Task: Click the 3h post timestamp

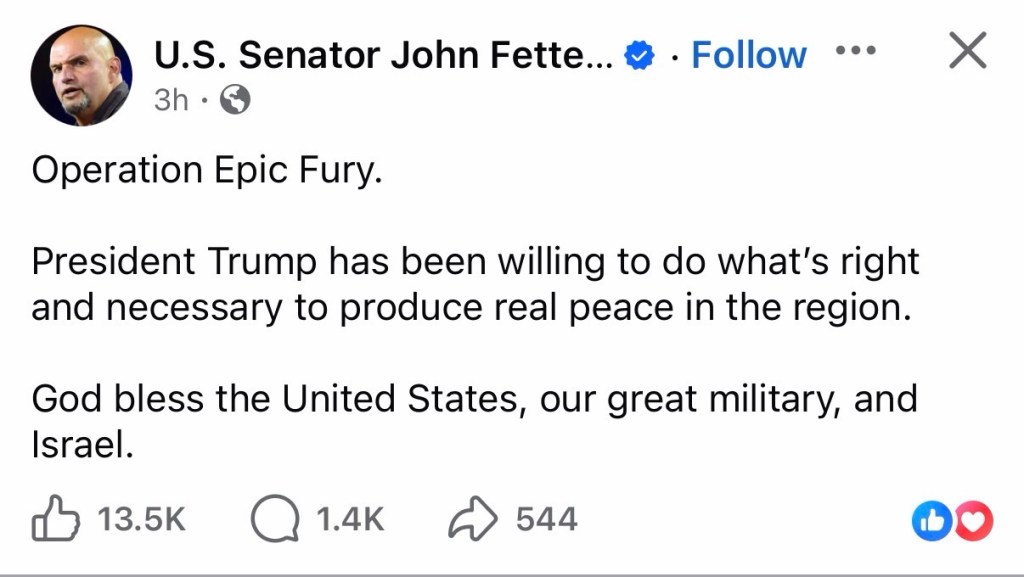Action: pyautogui.click(x=170, y=100)
